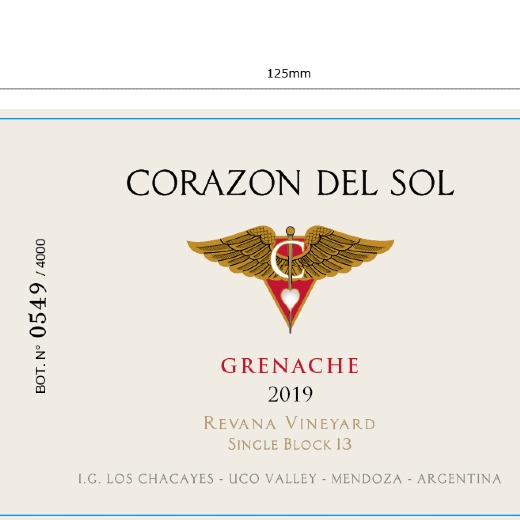Viewport: 520px width, 520px height.
Task: Click the MENDOZA text in region line
Action: (x=367, y=479)
